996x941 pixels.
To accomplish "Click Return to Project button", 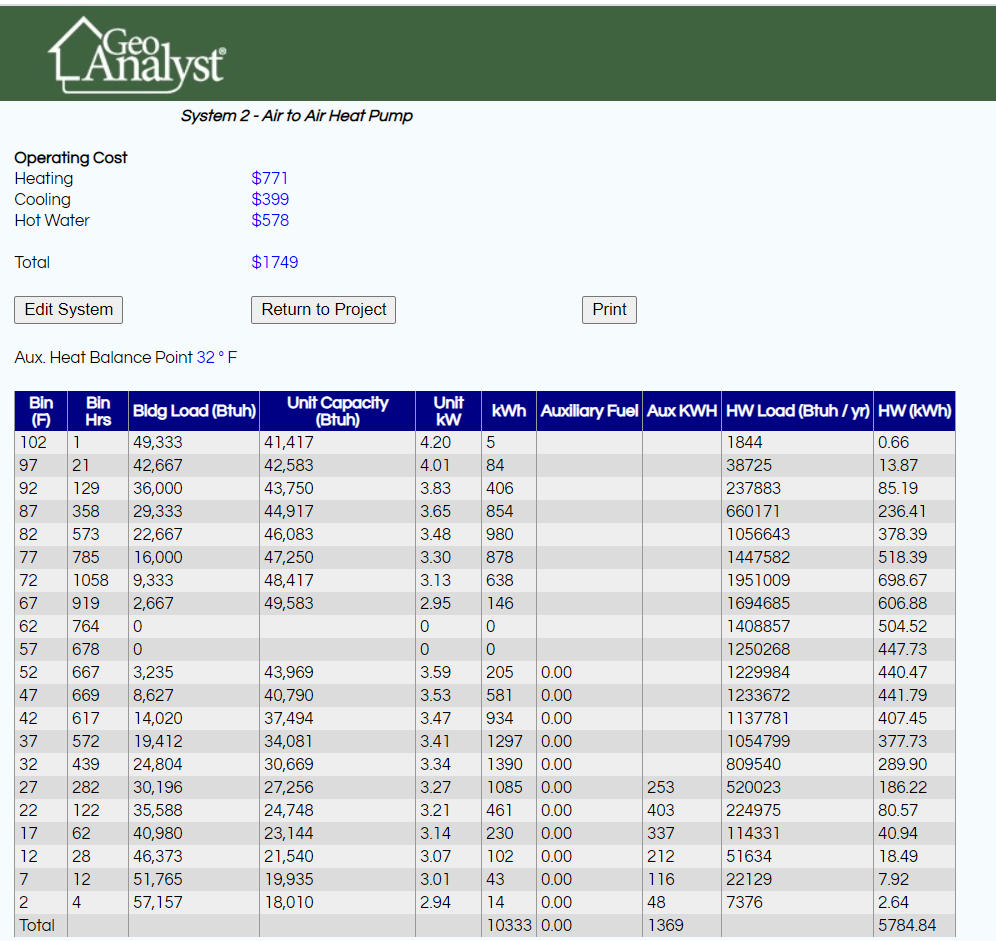I will pyautogui.click(x=323, y=310).
